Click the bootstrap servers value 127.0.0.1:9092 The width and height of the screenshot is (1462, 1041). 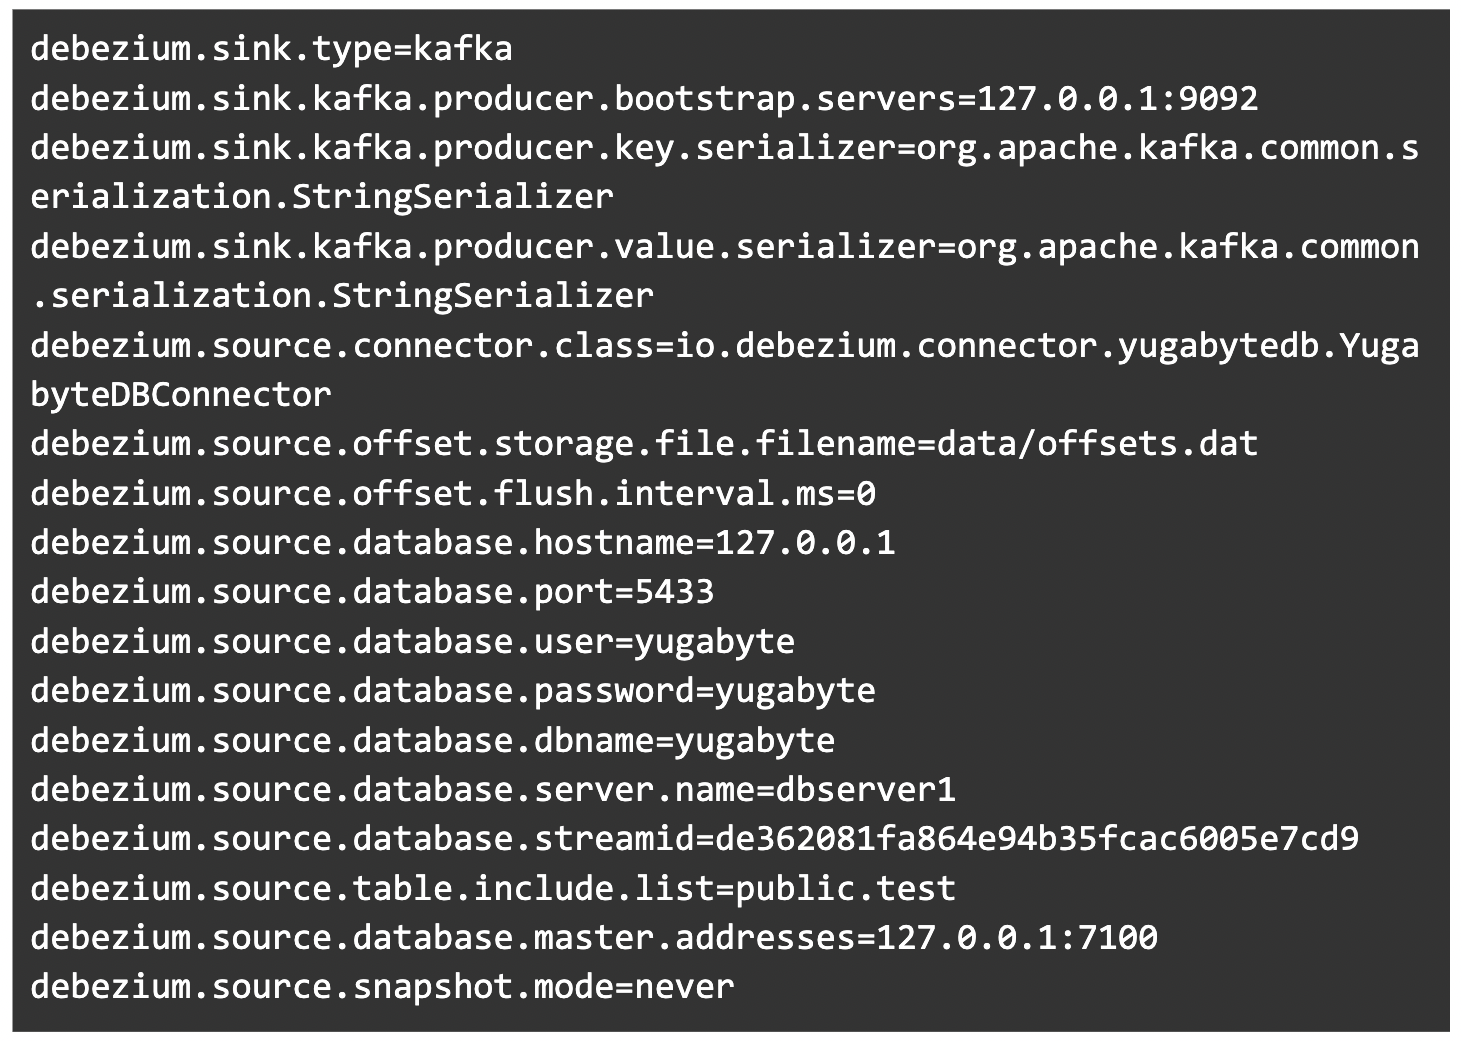click(1116, 98)
